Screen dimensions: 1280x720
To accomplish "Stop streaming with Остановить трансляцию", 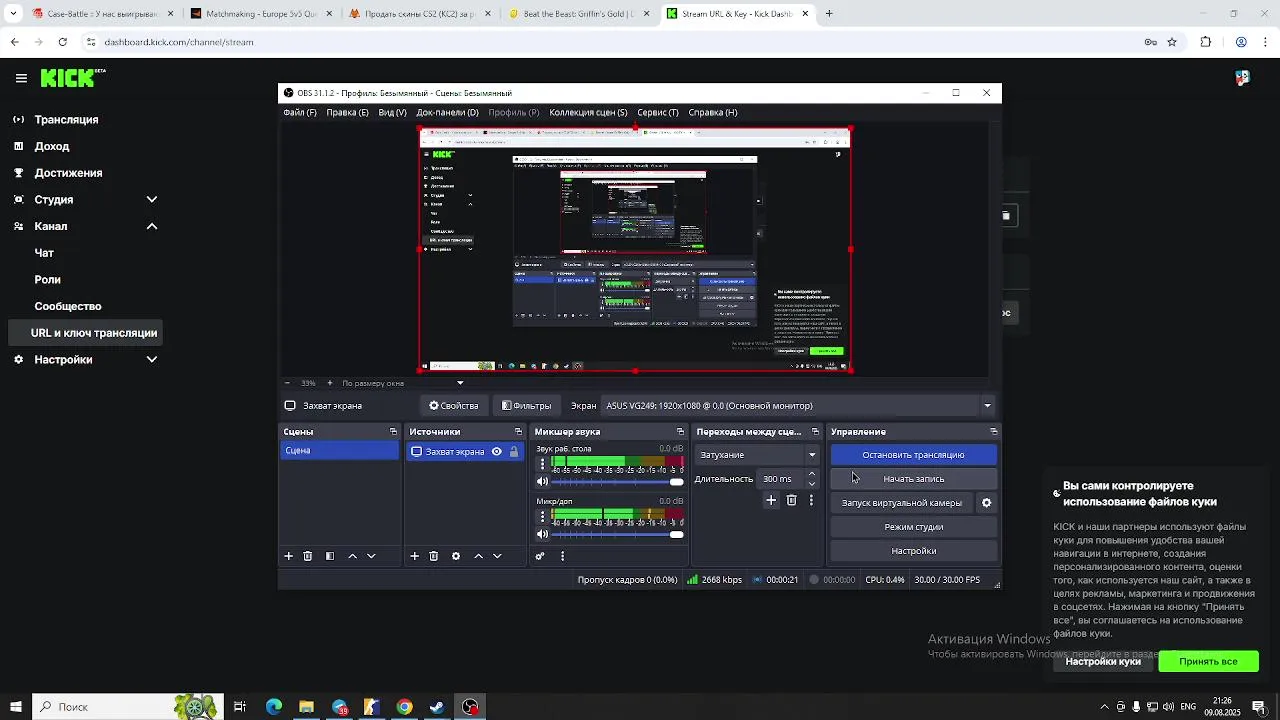I will (913, 455).
